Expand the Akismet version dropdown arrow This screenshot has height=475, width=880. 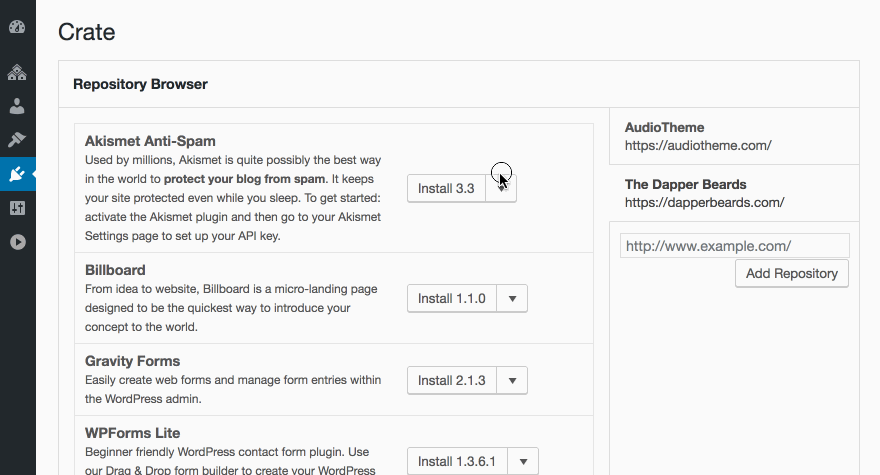(501, 189)
